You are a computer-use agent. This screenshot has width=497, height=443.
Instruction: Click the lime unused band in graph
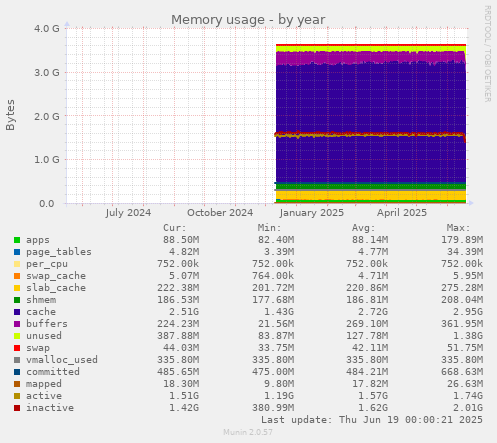point(370,49)
